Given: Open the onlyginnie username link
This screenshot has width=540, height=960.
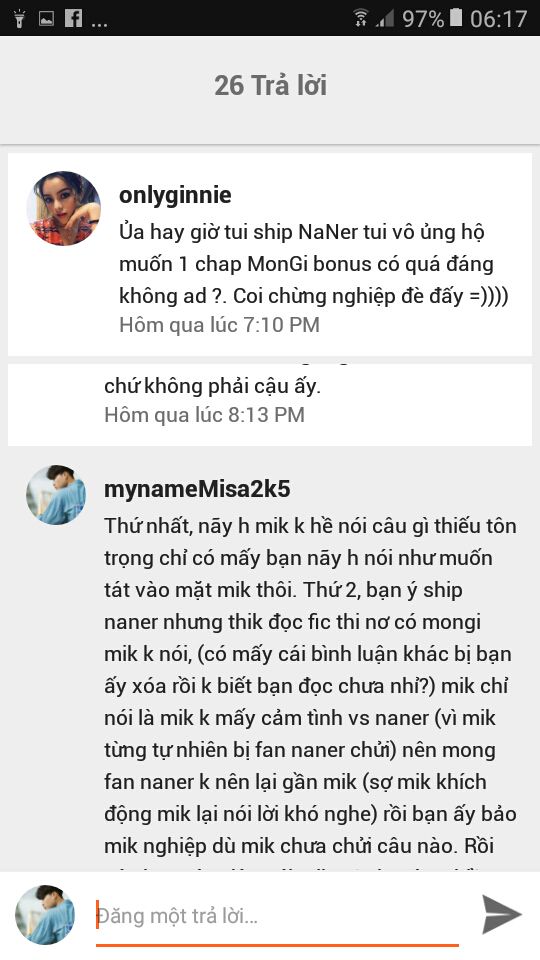Looking at the screenshot, I should click(175, 195).
